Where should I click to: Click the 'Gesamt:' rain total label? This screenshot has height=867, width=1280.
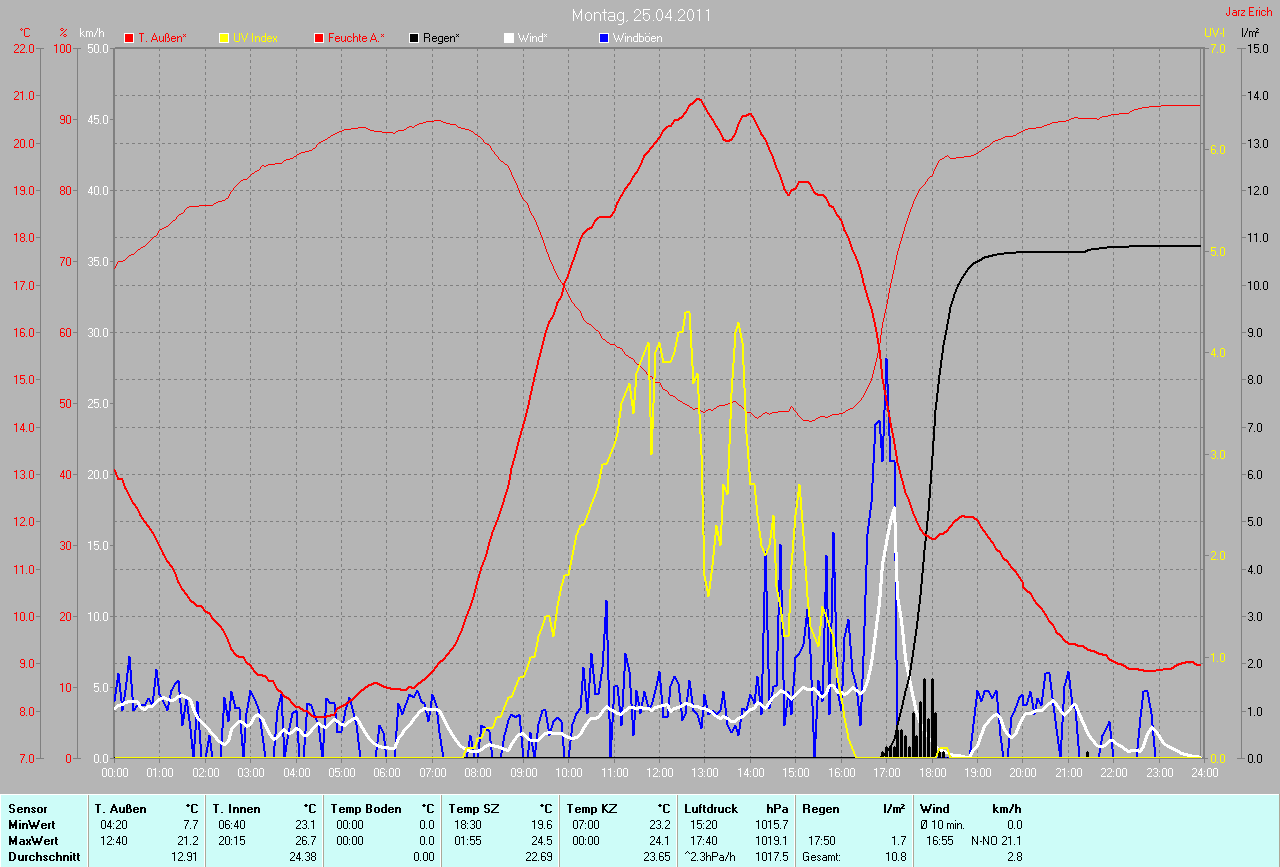coord(820,857)
